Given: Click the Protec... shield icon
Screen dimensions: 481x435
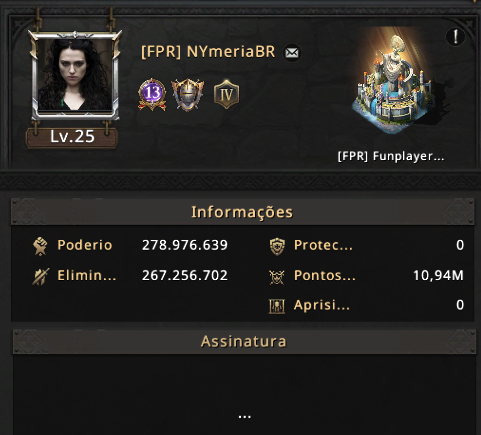Looking at the screenshot, I should (277, 246).
